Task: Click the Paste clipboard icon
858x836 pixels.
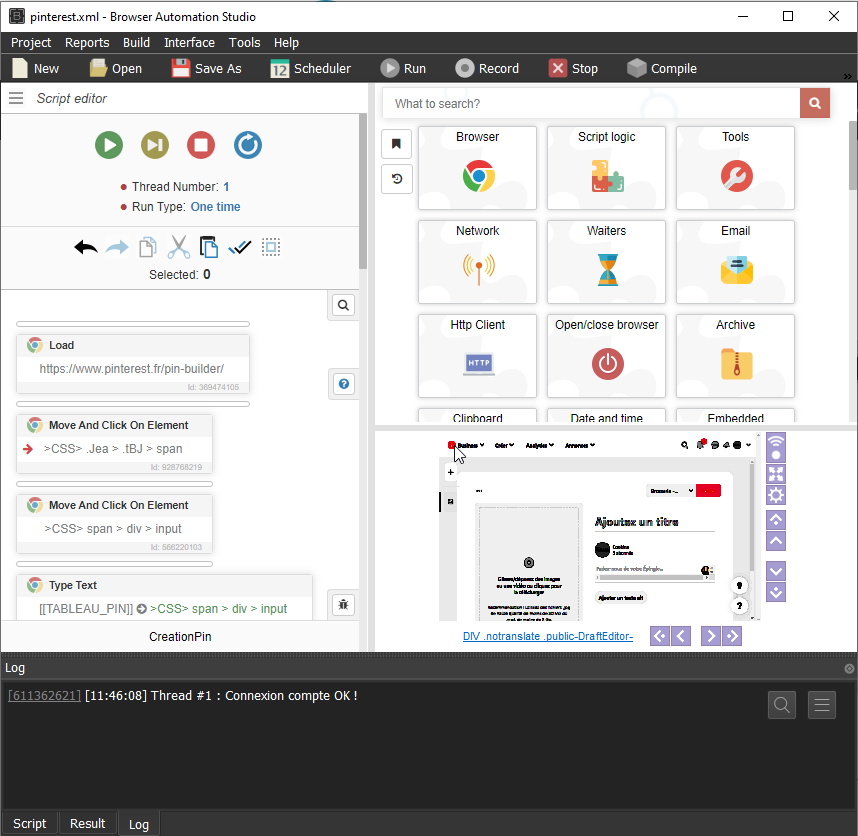Action: click(x=208, y=247)
